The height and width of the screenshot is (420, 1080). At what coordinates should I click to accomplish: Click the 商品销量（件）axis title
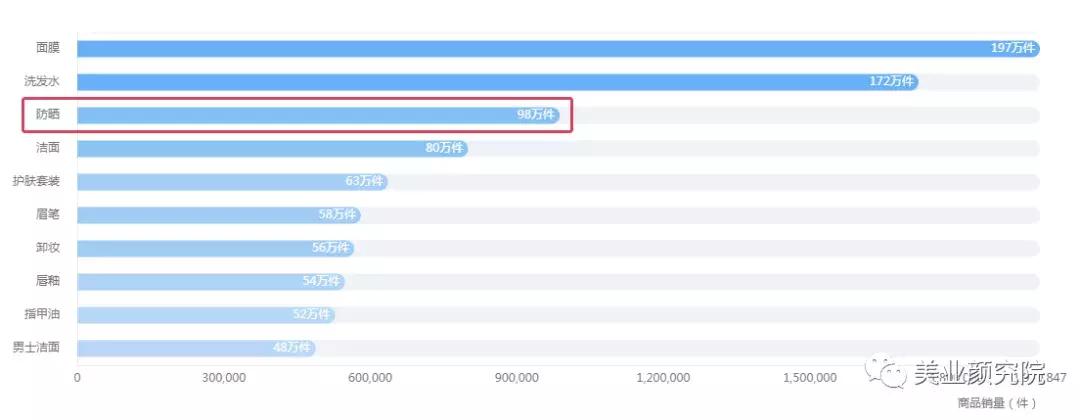point(990,402)
